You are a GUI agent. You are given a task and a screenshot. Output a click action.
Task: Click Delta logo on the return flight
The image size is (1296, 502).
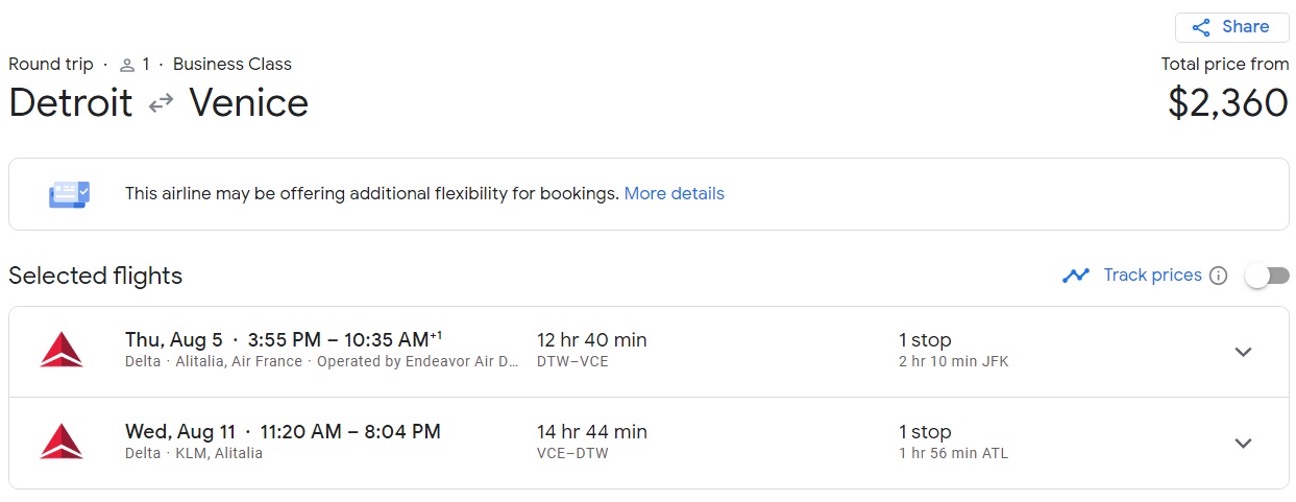(x=61, y=442)
